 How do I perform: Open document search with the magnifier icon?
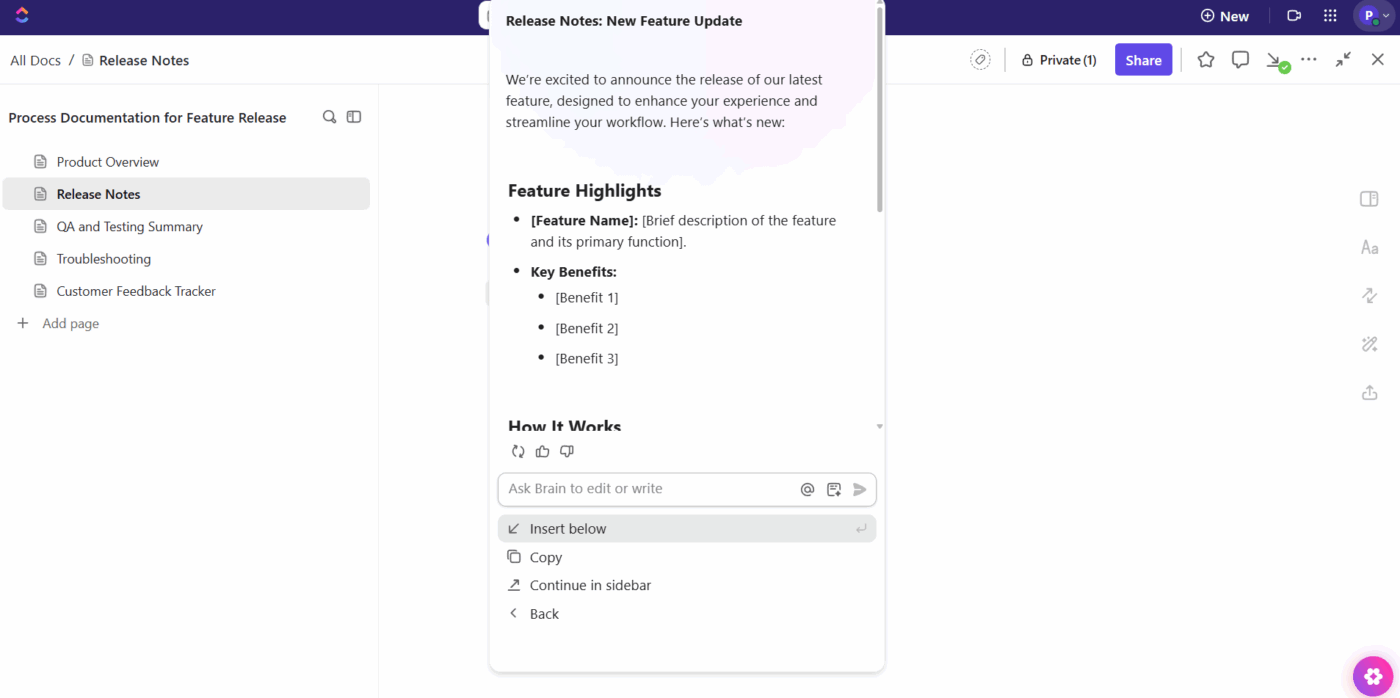(x=329, y=117)
